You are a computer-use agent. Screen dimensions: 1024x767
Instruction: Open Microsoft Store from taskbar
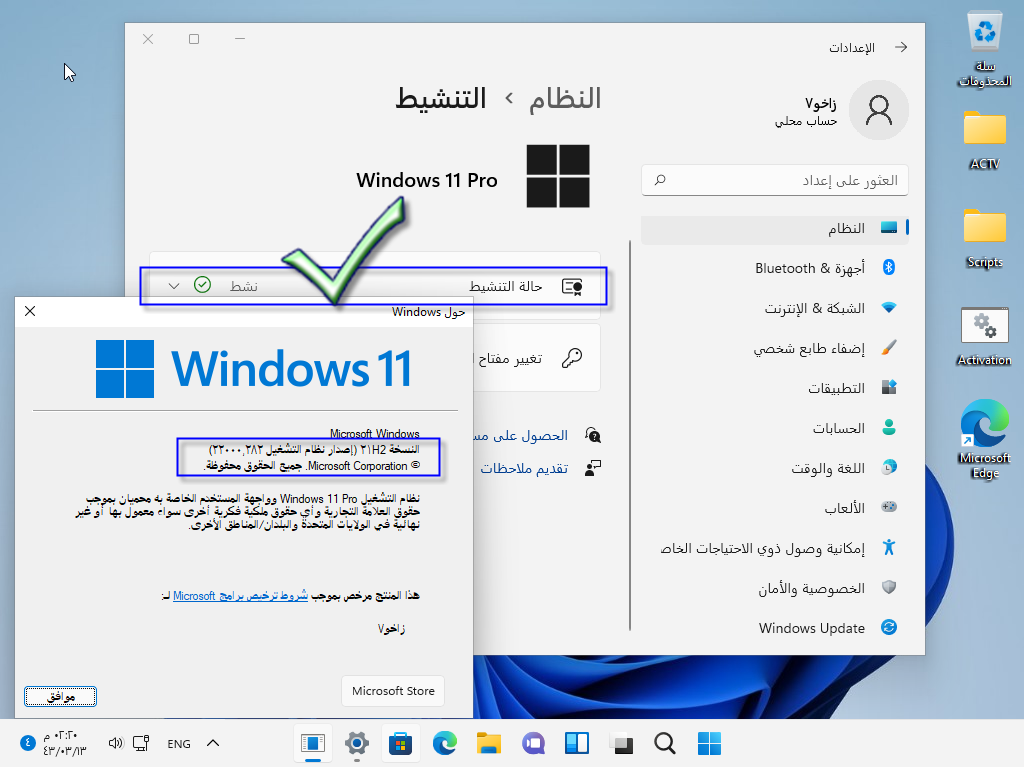click(x=400, y=743)
